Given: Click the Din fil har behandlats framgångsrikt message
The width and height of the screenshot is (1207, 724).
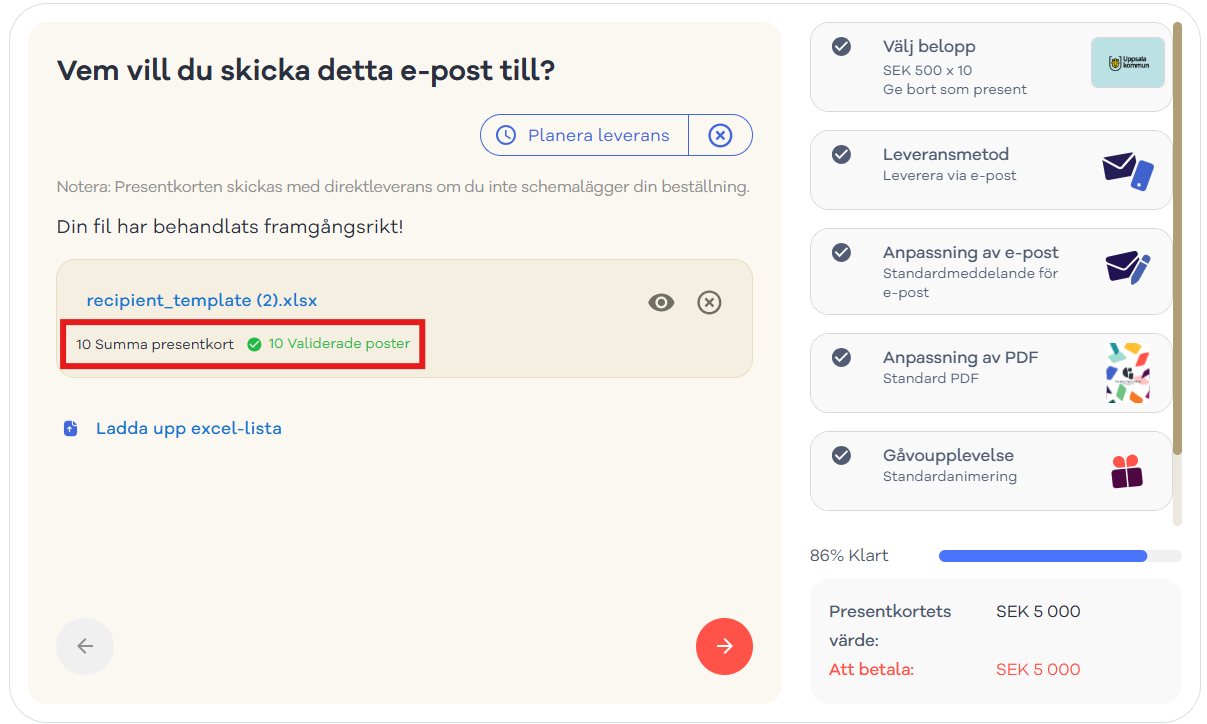Looking at the screenshot, I should click(x=230, y=227).
